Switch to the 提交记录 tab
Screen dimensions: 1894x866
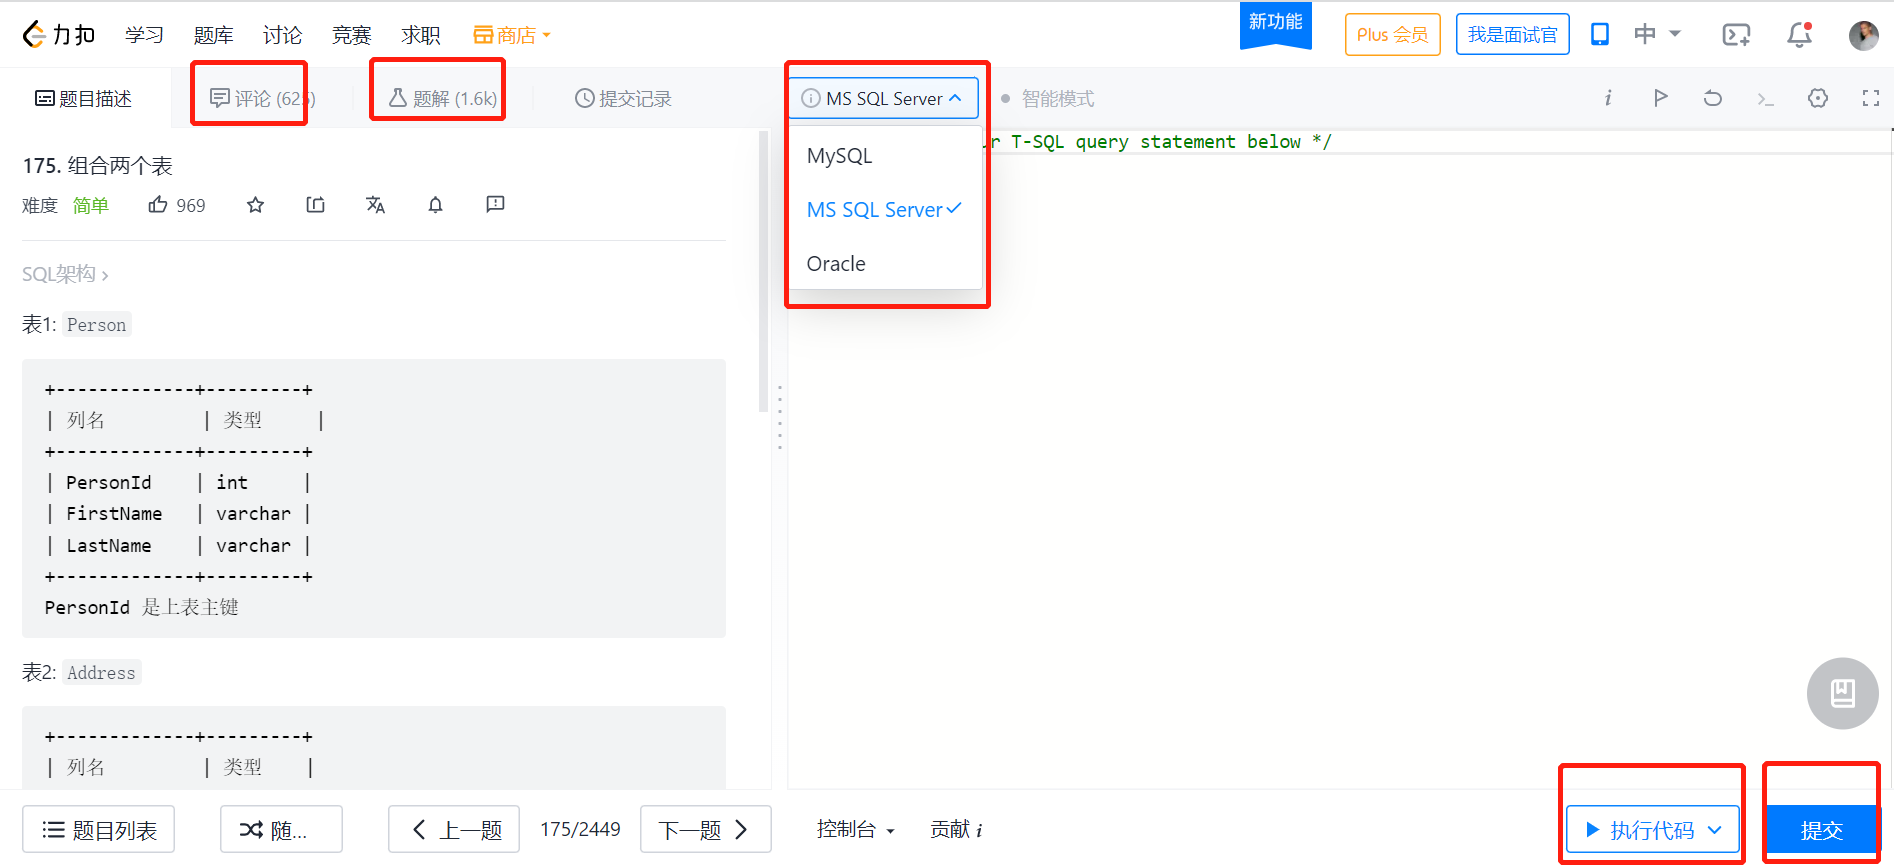[623, 98]
